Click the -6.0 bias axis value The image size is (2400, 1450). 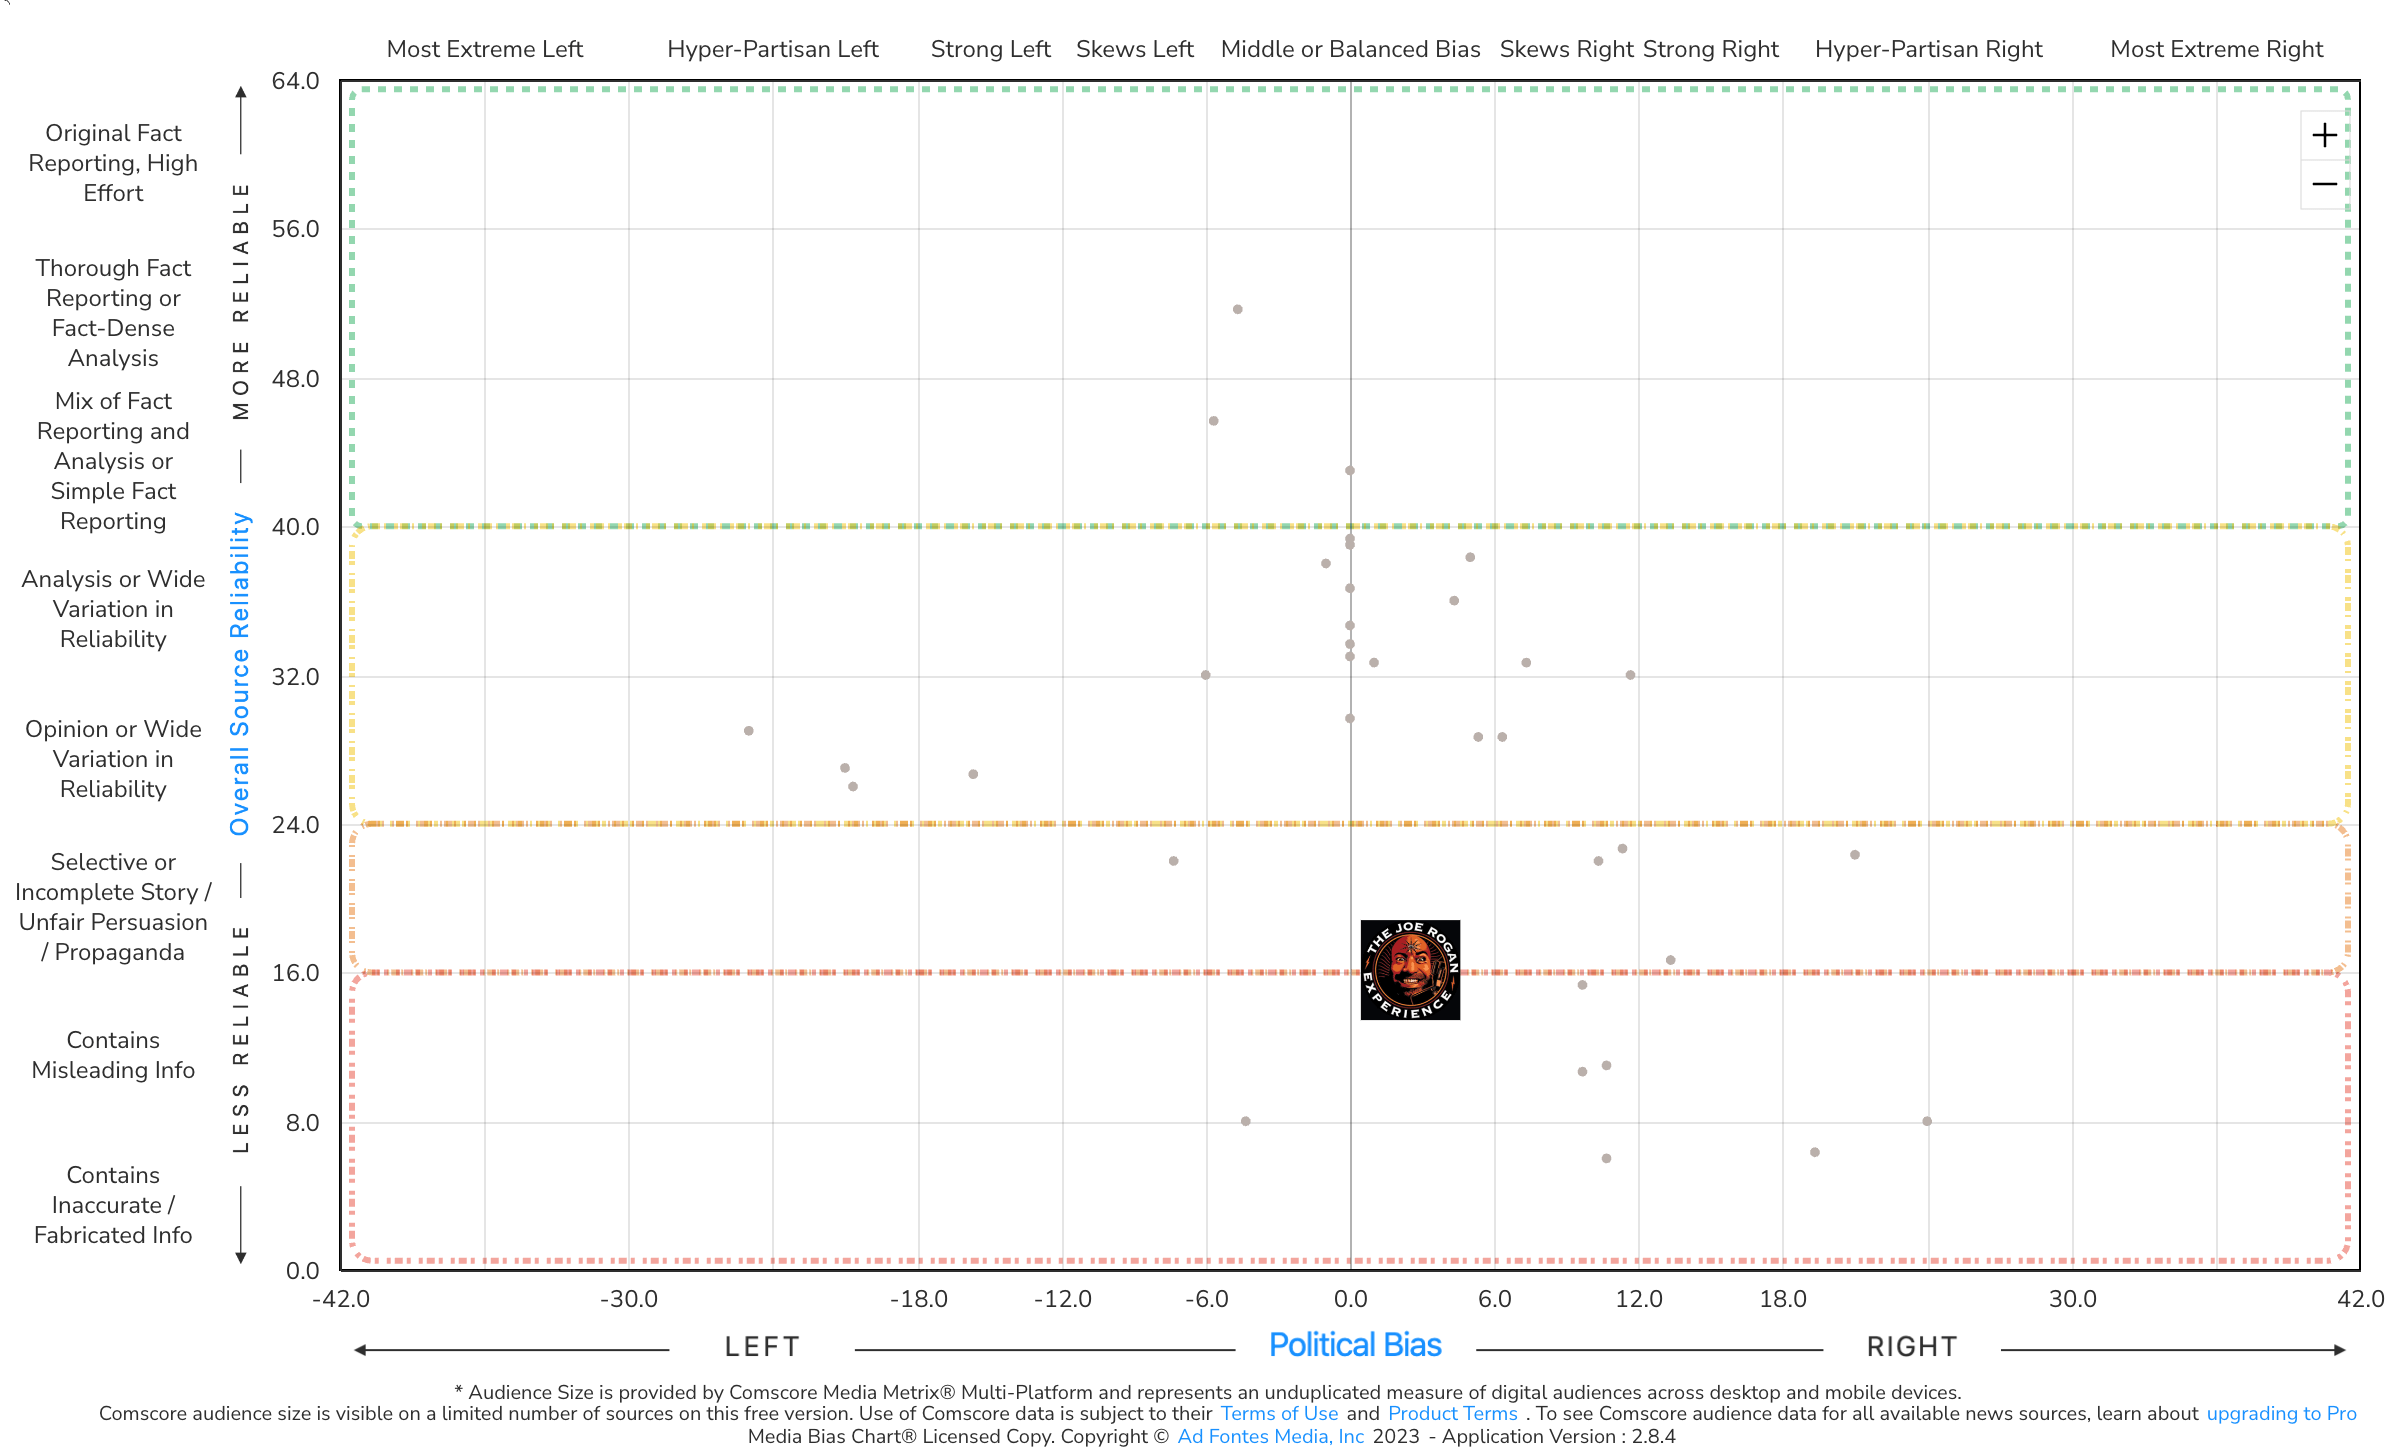pos(1206,1299)
